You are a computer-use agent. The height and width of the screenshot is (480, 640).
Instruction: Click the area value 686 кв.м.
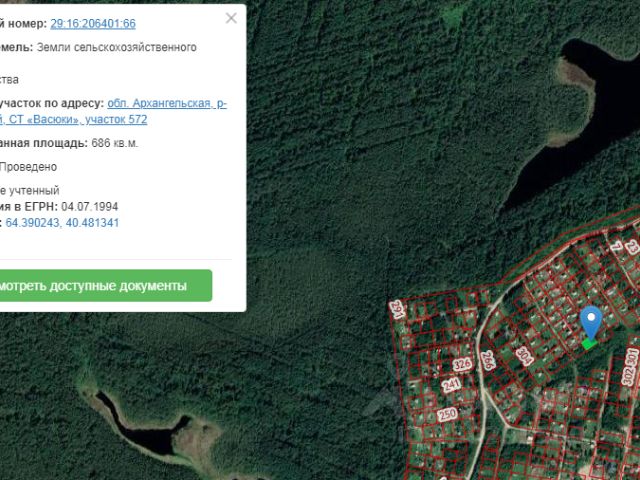click(x=115, y=143)
